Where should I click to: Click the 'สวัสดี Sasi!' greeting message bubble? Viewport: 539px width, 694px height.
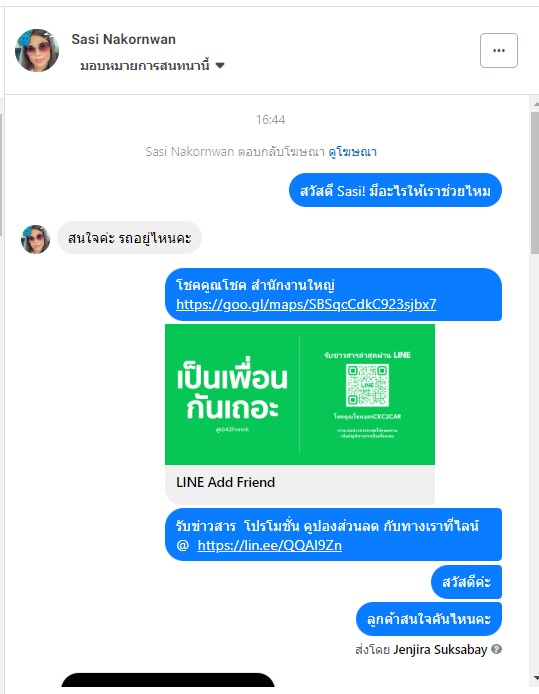pyautogui.click(x=395, y=190)
